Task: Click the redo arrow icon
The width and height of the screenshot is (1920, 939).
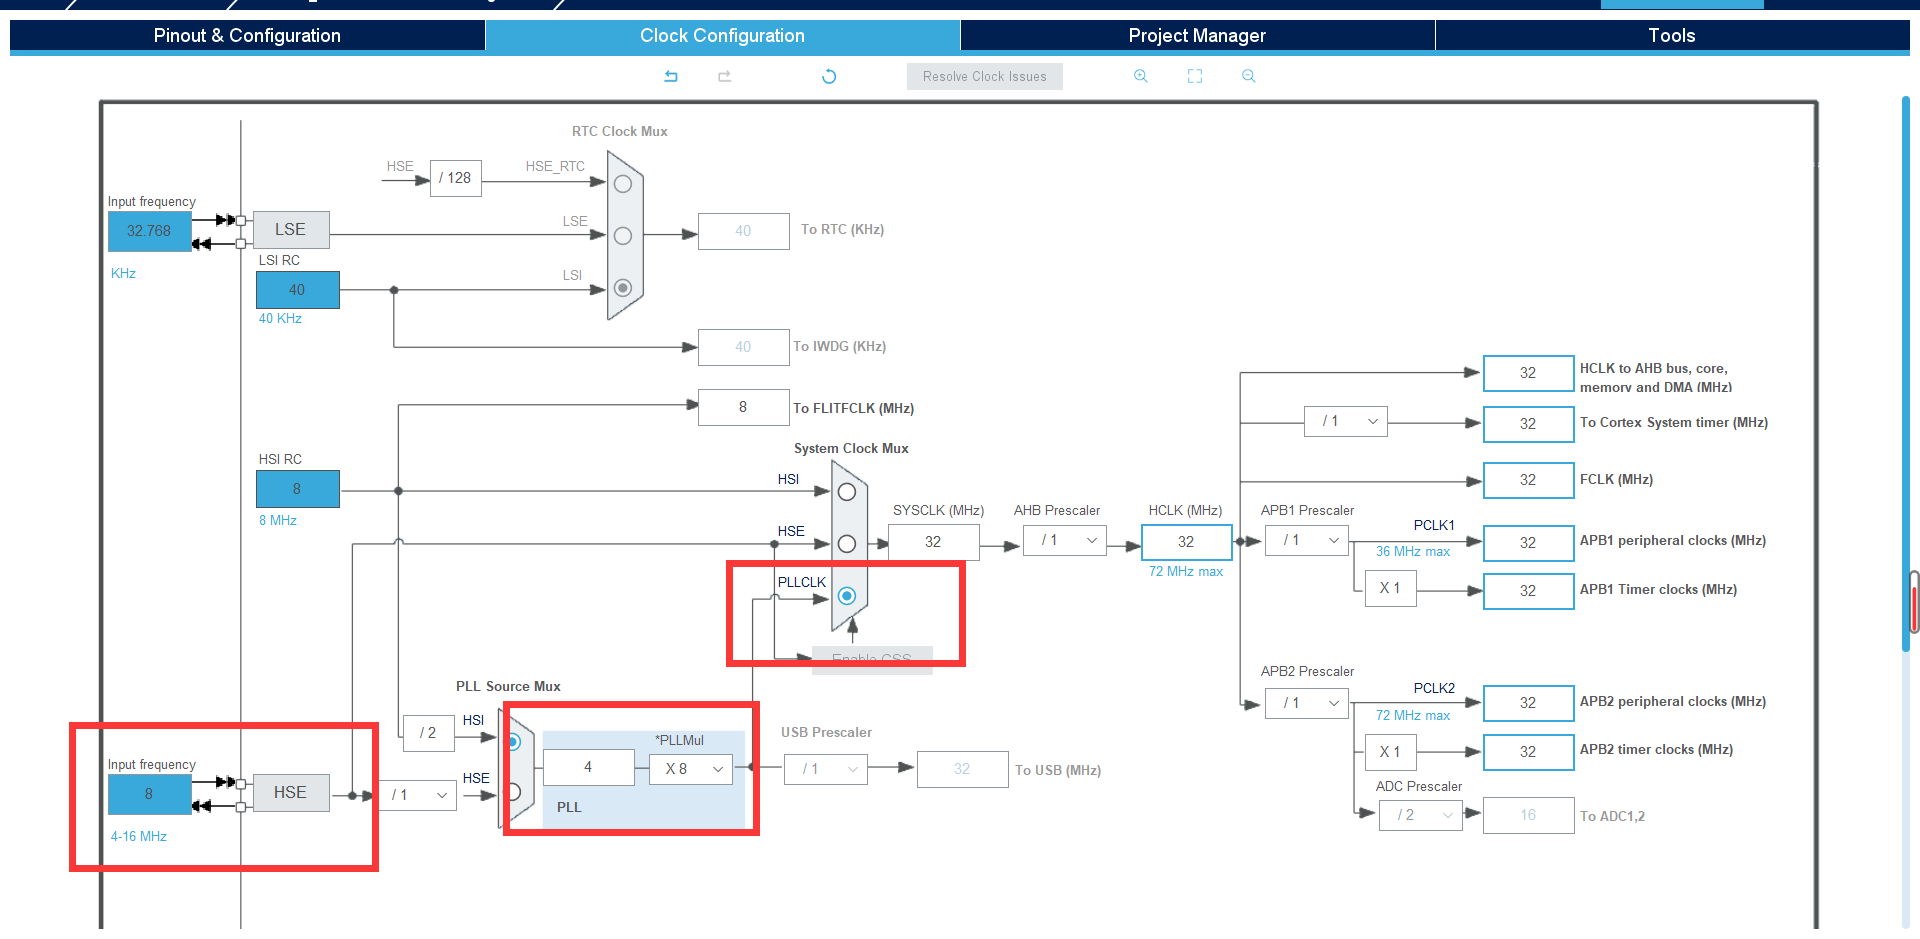Action: click(x=724, y=76)
